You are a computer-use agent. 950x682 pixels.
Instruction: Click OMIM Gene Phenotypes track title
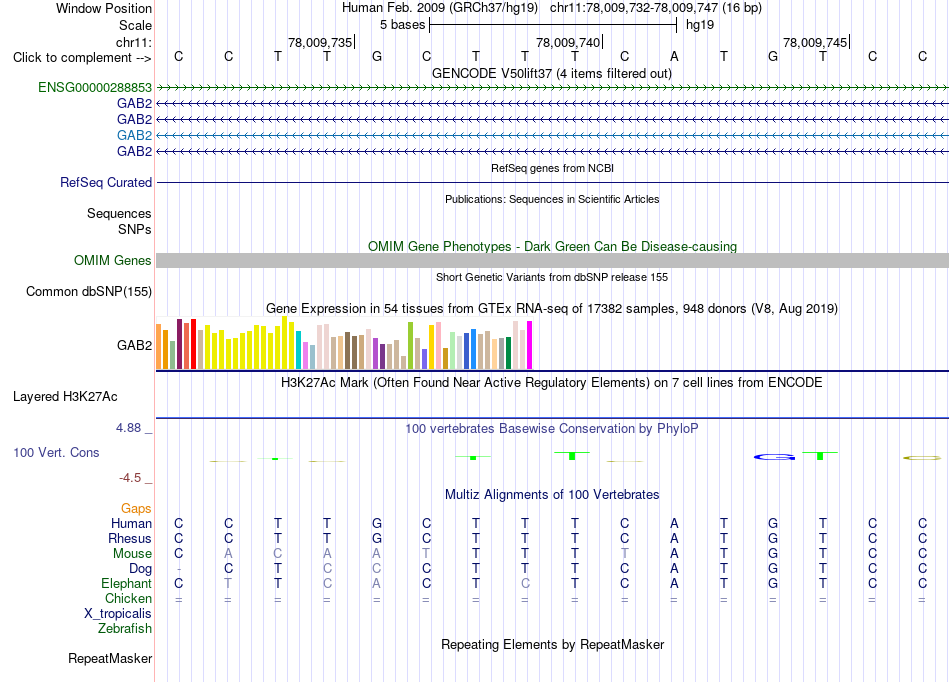click(553, 247)
